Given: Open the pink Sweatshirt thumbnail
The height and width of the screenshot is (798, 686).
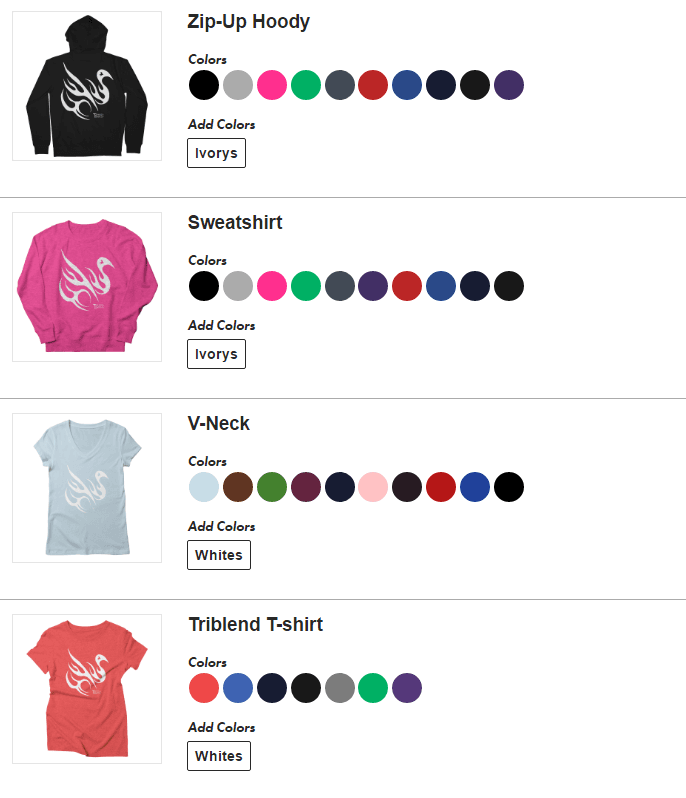Looking at the screenshot, I should click(87, 287).
